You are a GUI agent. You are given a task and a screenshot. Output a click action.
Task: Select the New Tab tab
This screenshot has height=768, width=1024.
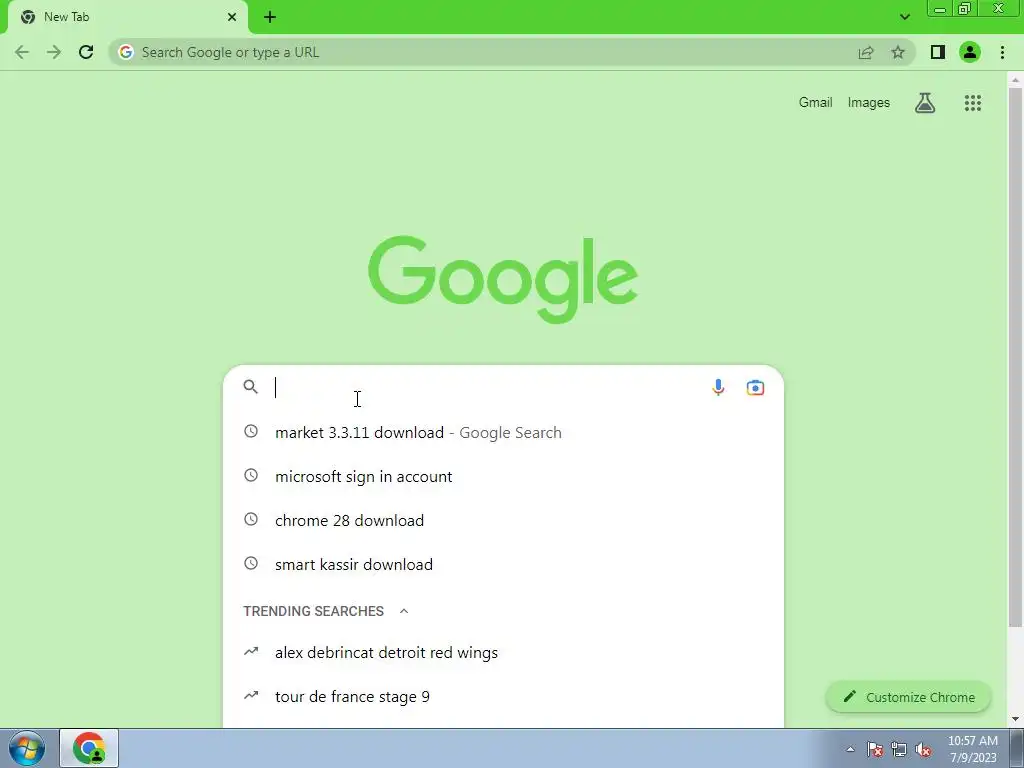(x=127, y=17)
